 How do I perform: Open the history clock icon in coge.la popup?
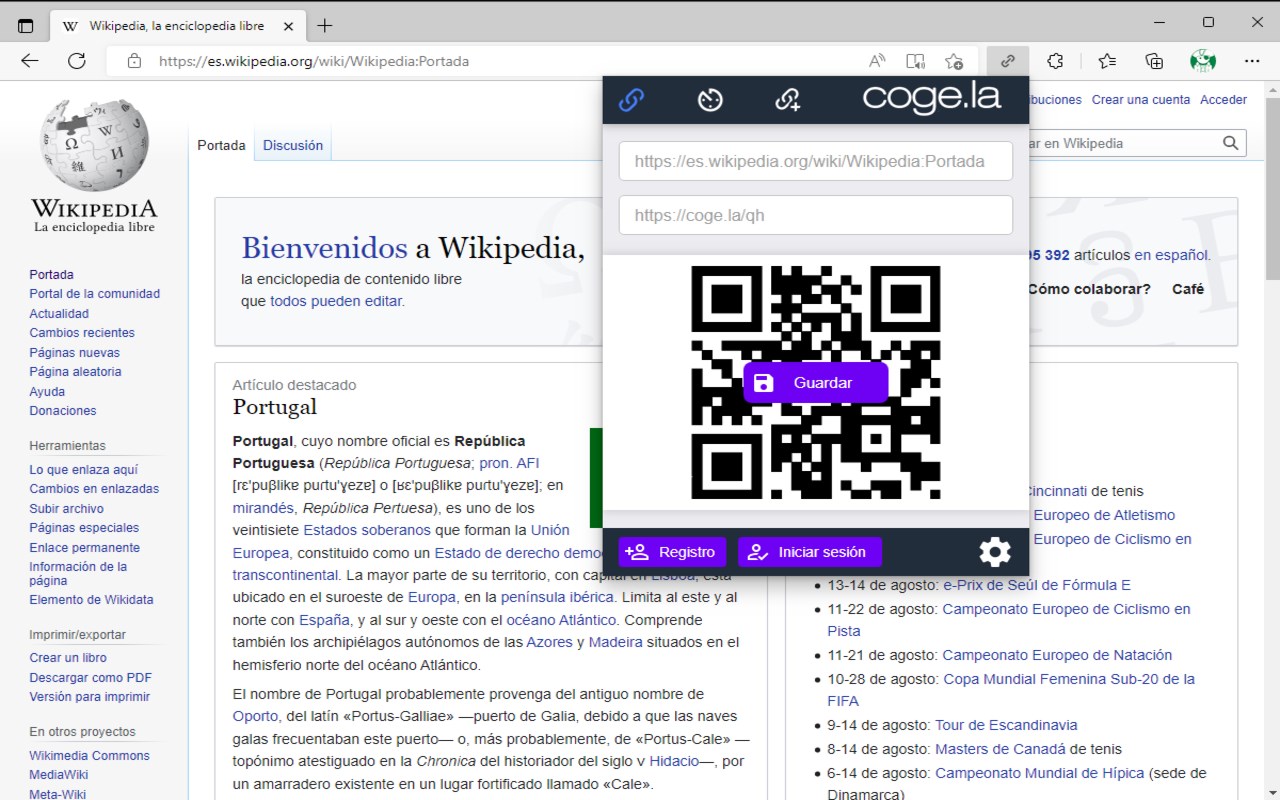tap(710, 99)
